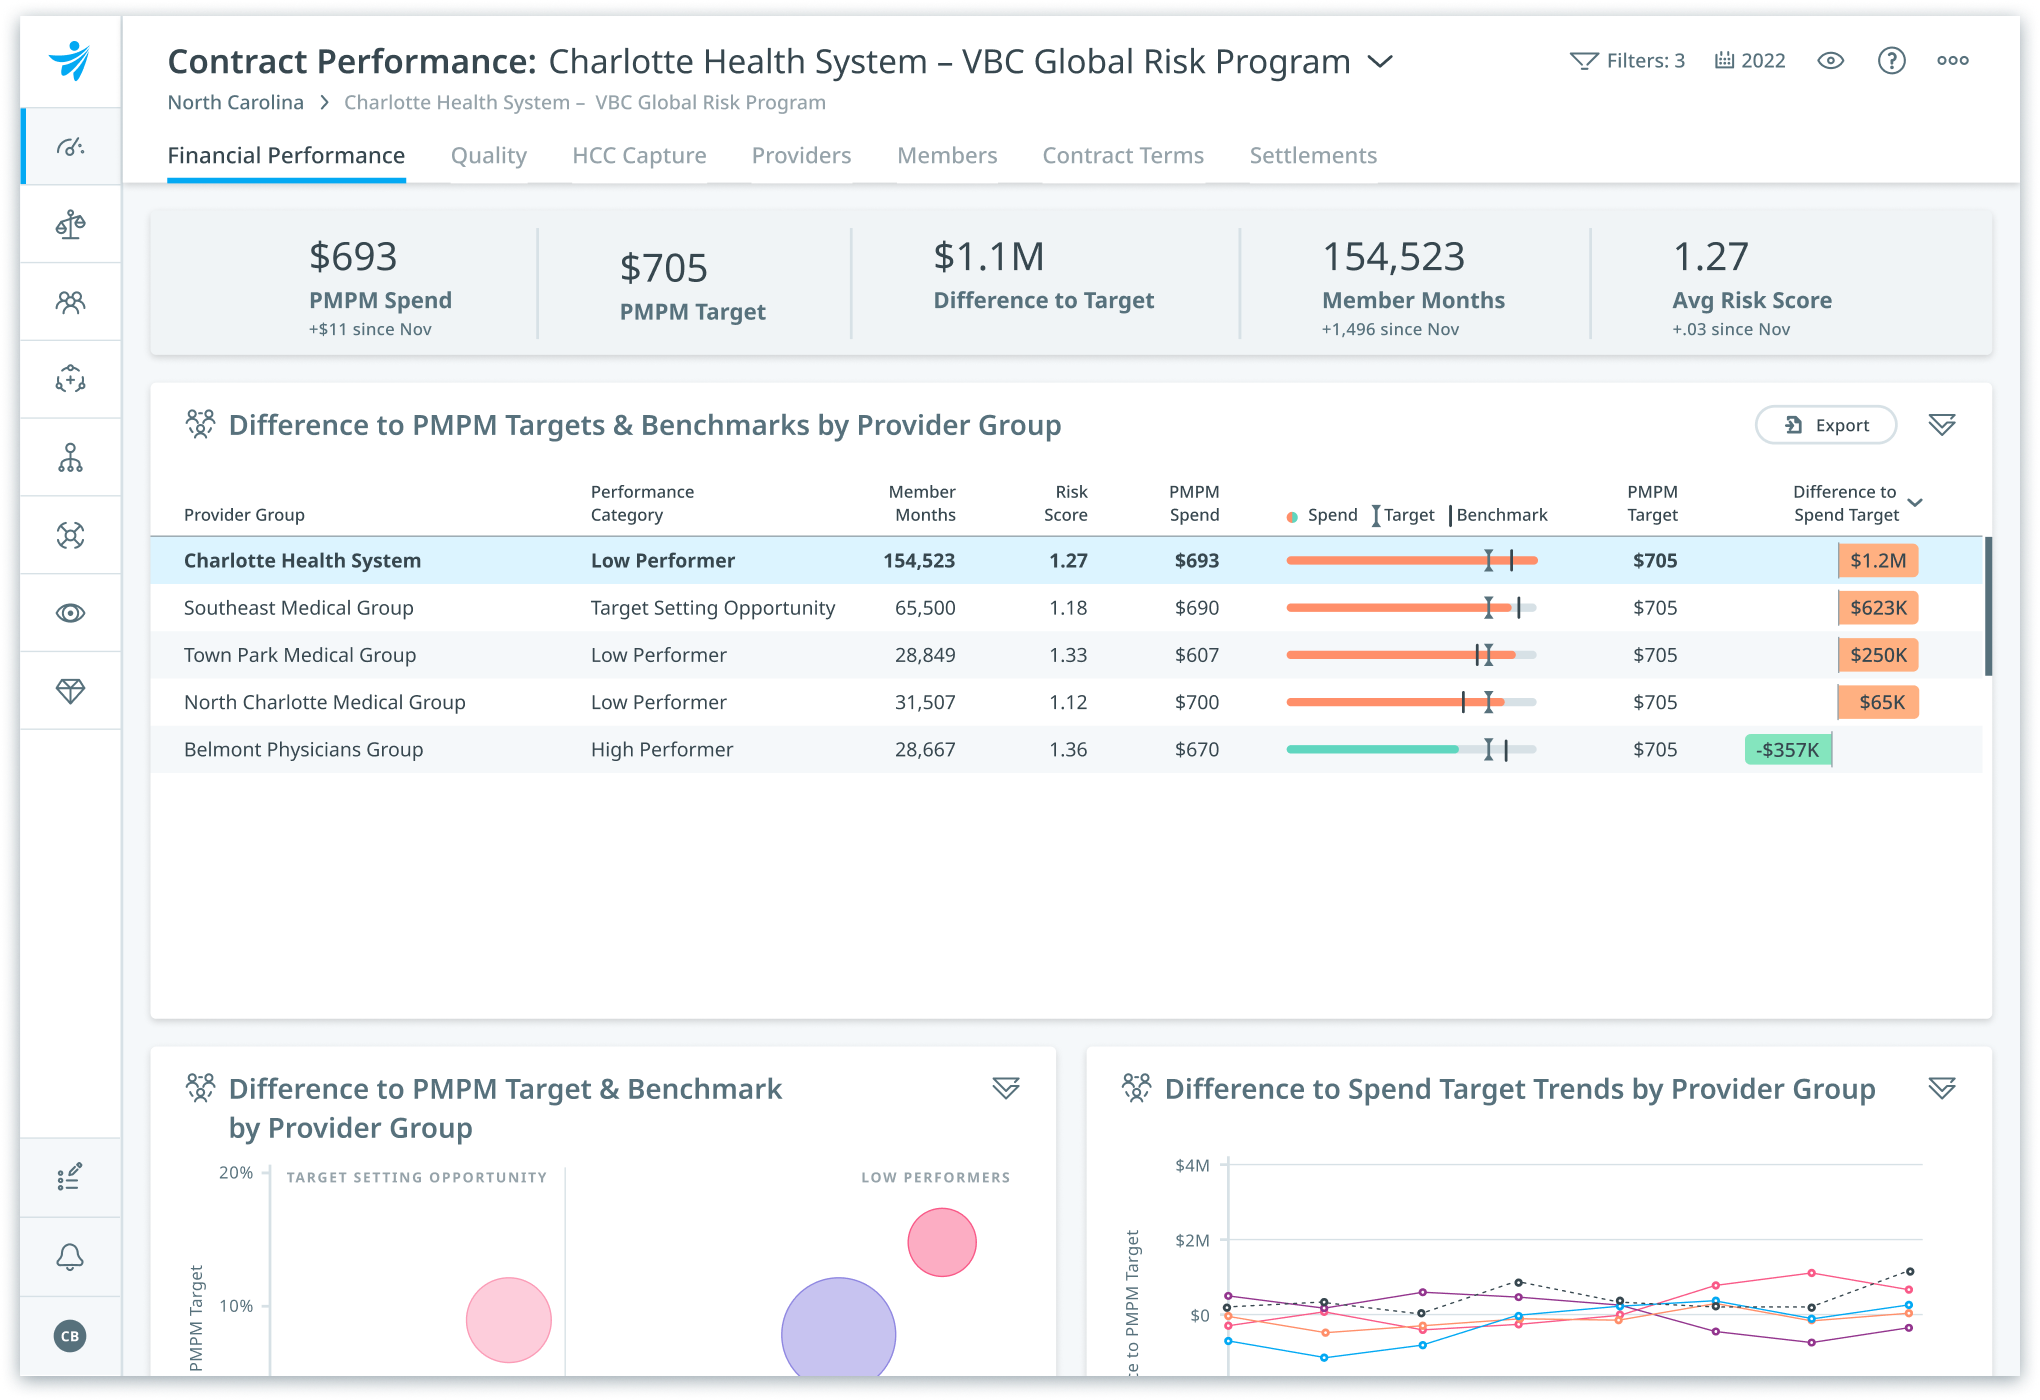Click the diamond icon in sidebar
This screenshot has height=1400, width=2040.
tap(70, 691)
